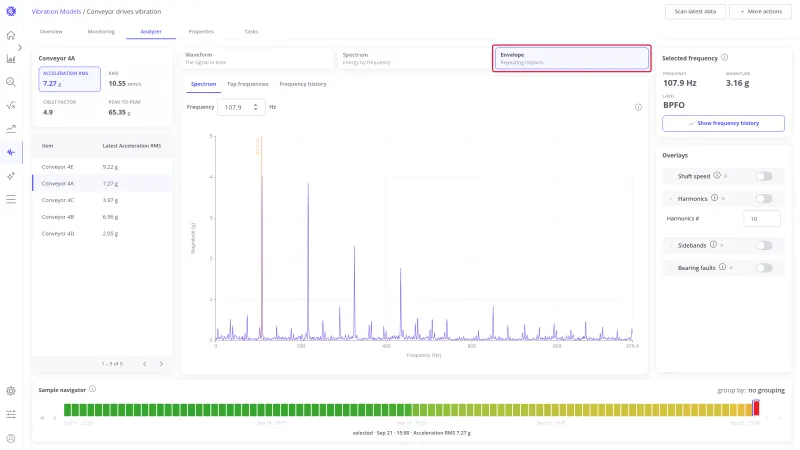The width and height of the screenshot is (800, 450).
Task: Collapse the Harmonics overlay section
Action: click(x=670, y=198)
